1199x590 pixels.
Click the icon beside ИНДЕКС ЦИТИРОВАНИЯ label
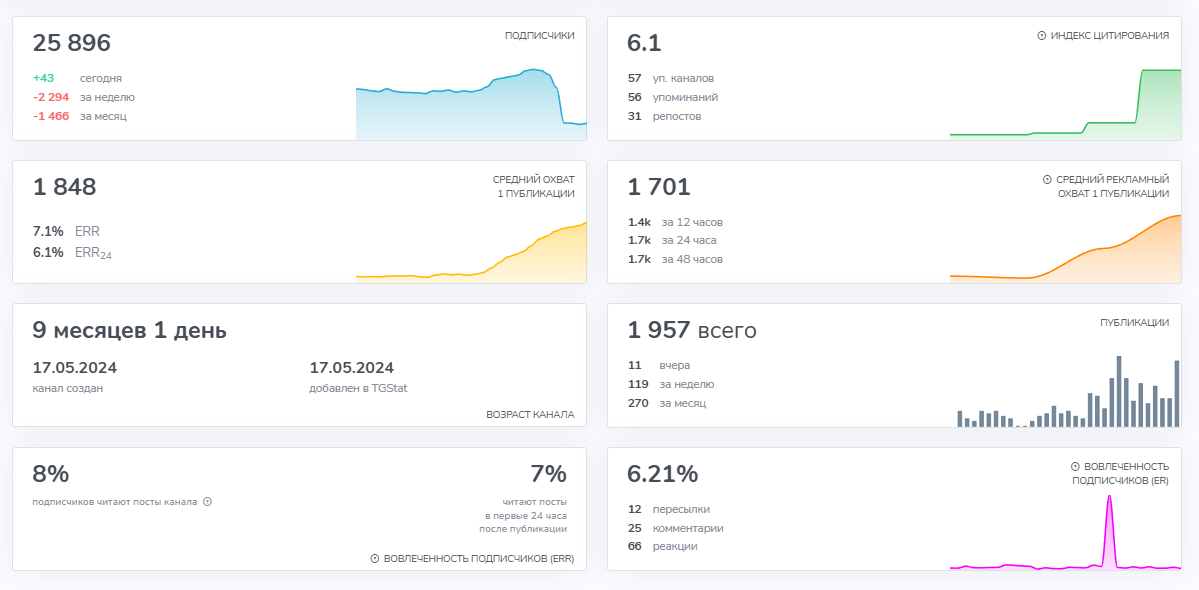coord(1041,36)
